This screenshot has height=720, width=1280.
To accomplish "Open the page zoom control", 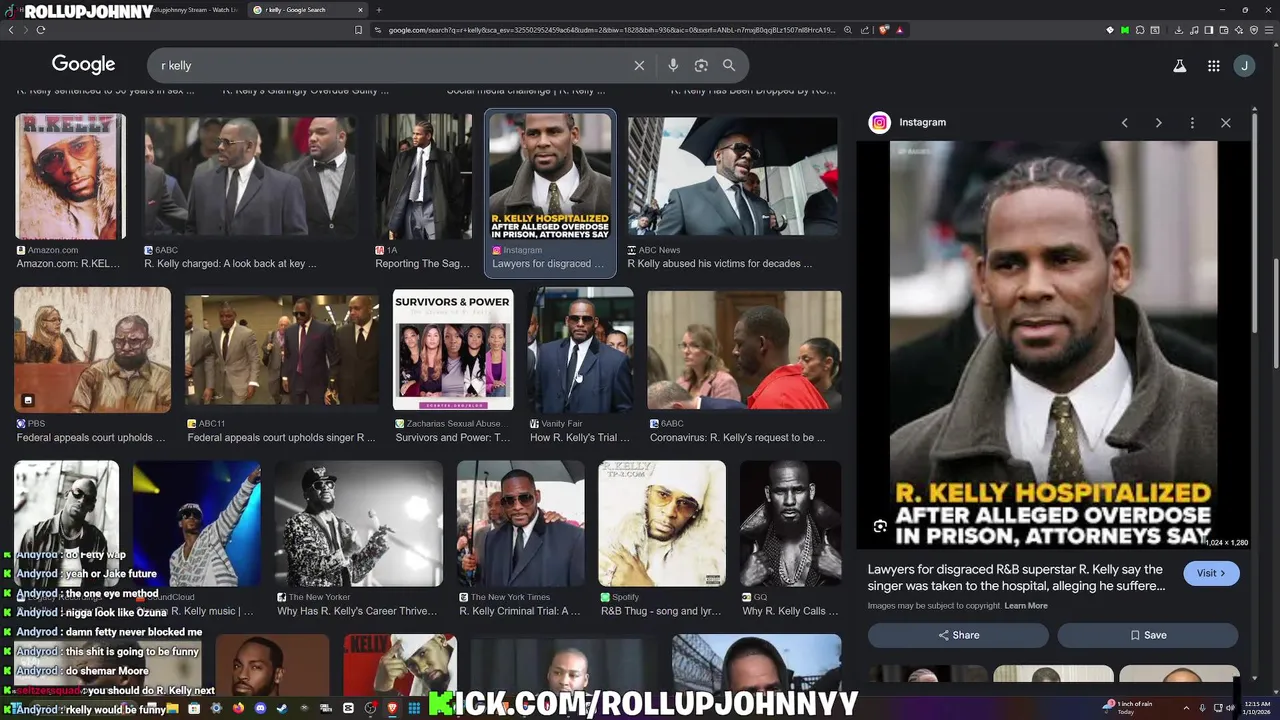I will coord(848,30).
